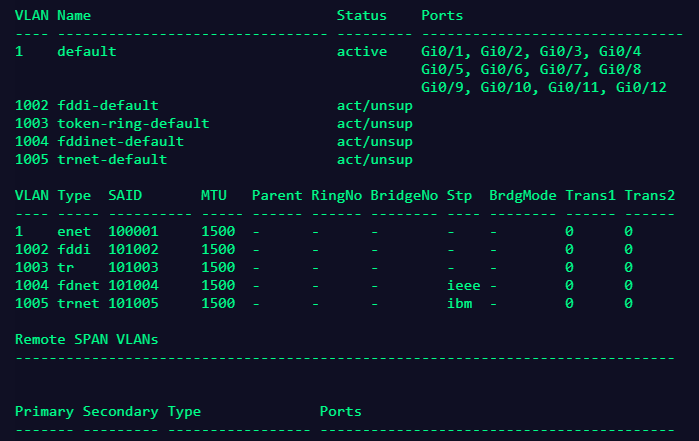This screenshot has width=699, height=441.
Task: Click the MTU column header
Action: tap(213, 195)
